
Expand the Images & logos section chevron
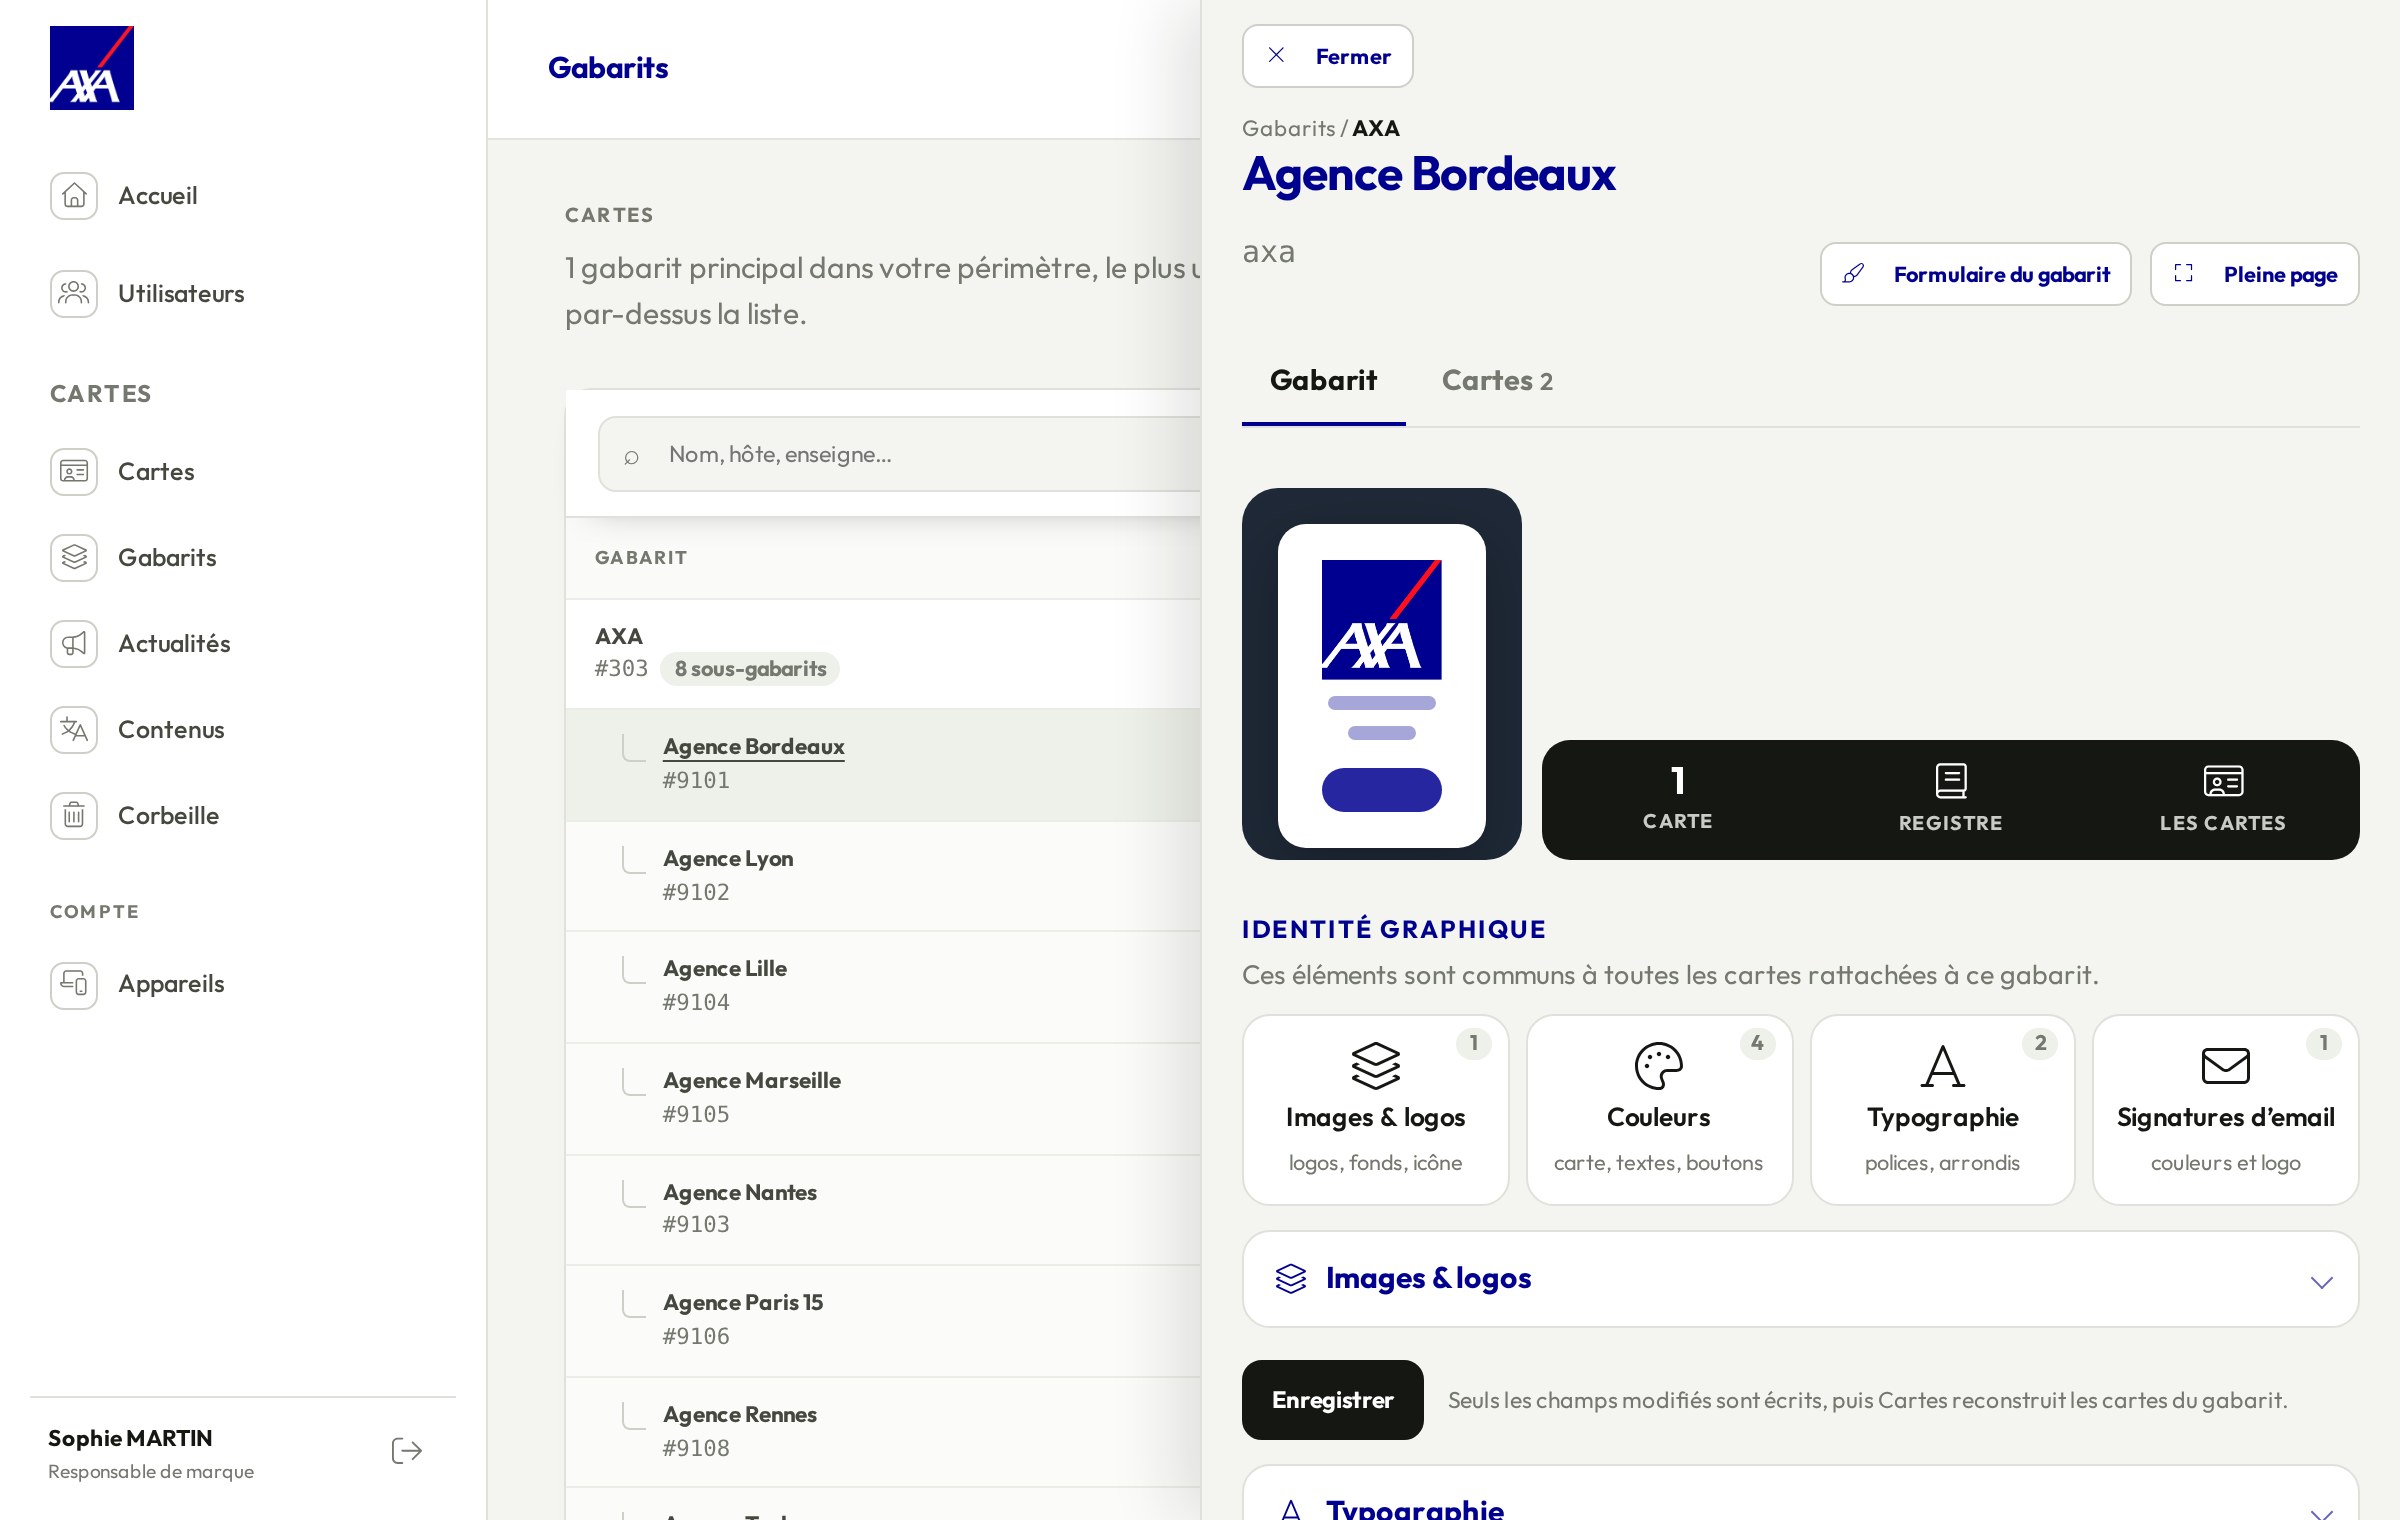coord(2322,1281)
